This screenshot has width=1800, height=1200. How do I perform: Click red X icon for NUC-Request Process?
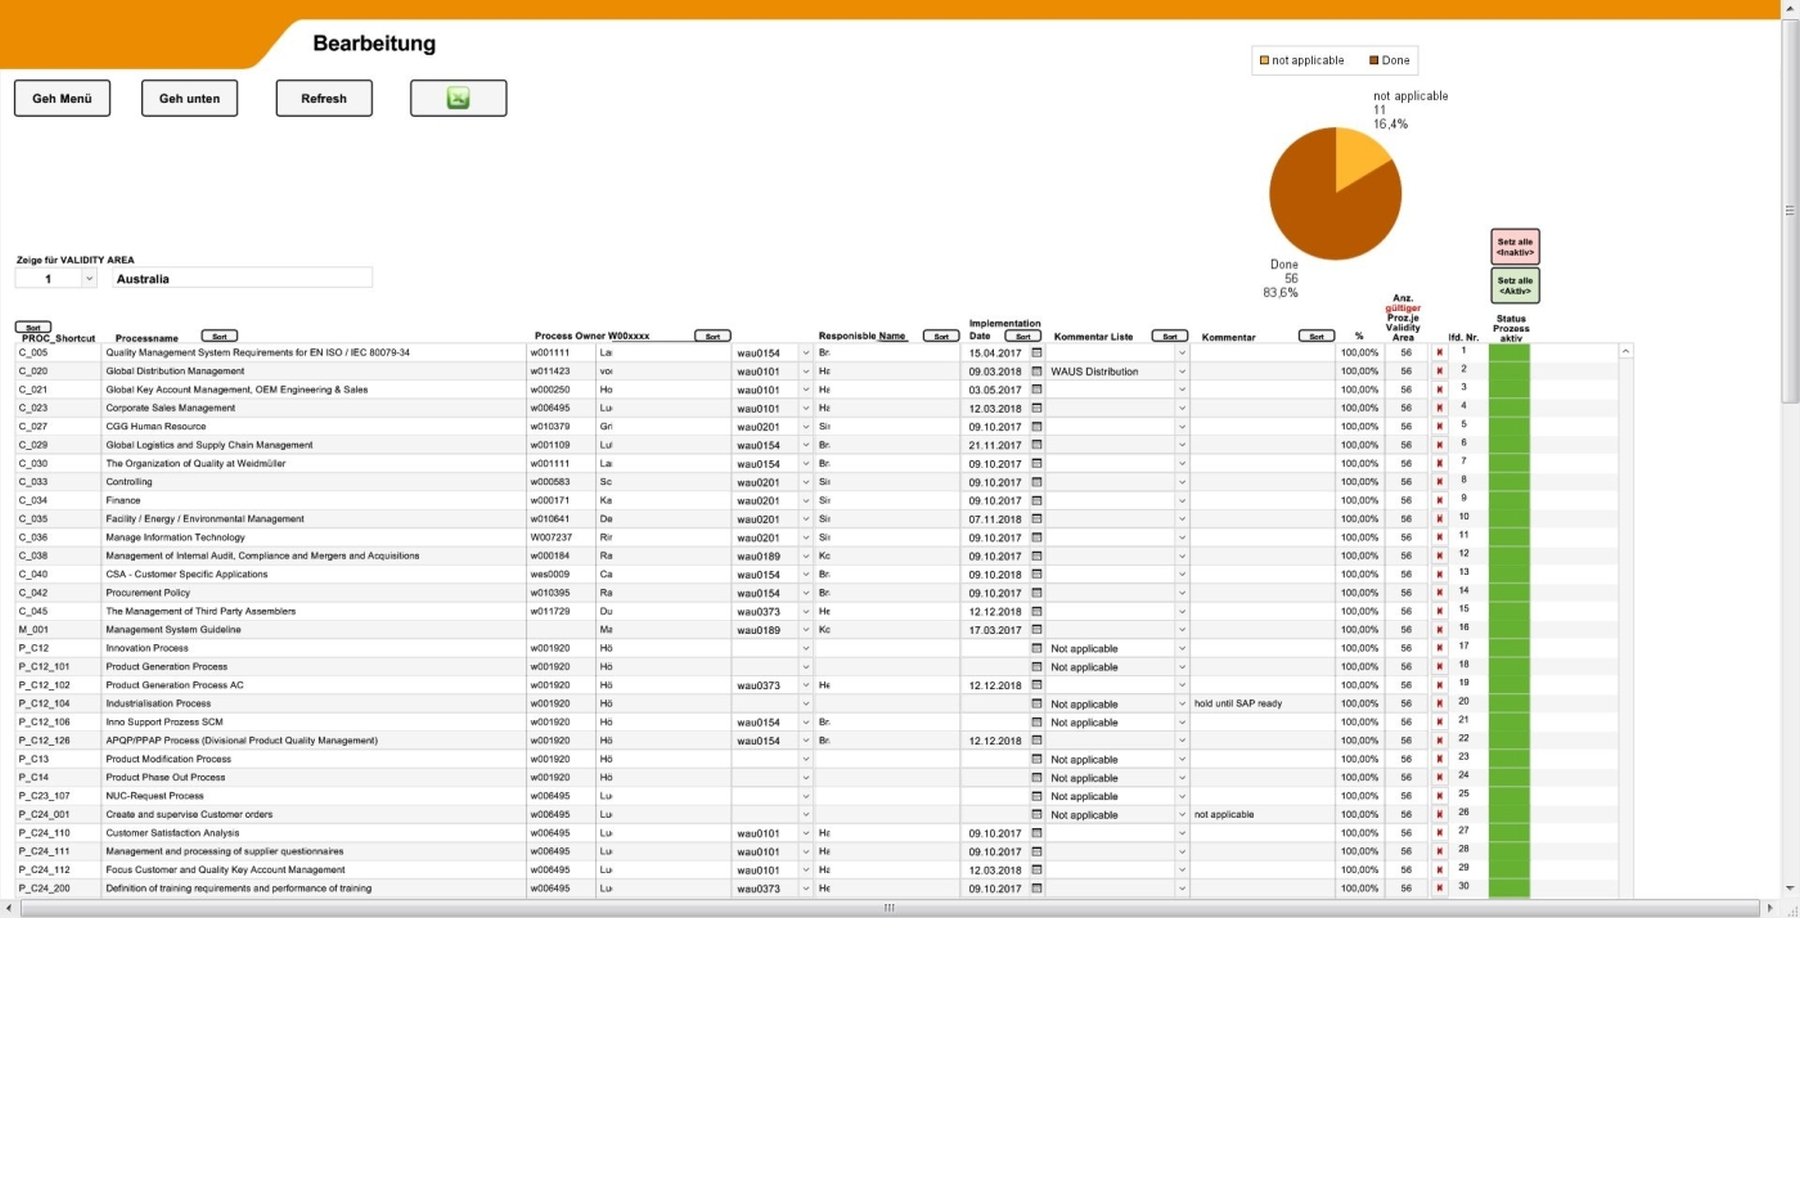coord(1440,796)
